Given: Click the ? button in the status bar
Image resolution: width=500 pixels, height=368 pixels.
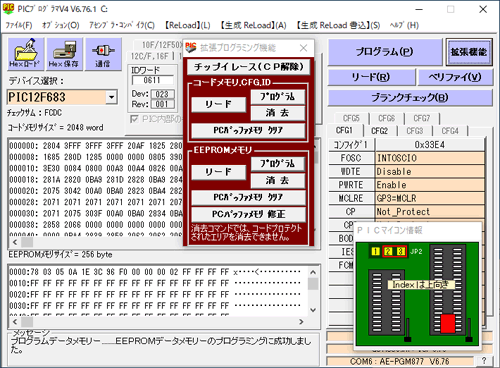Looking at the screenshot, I should click(484, 361).
